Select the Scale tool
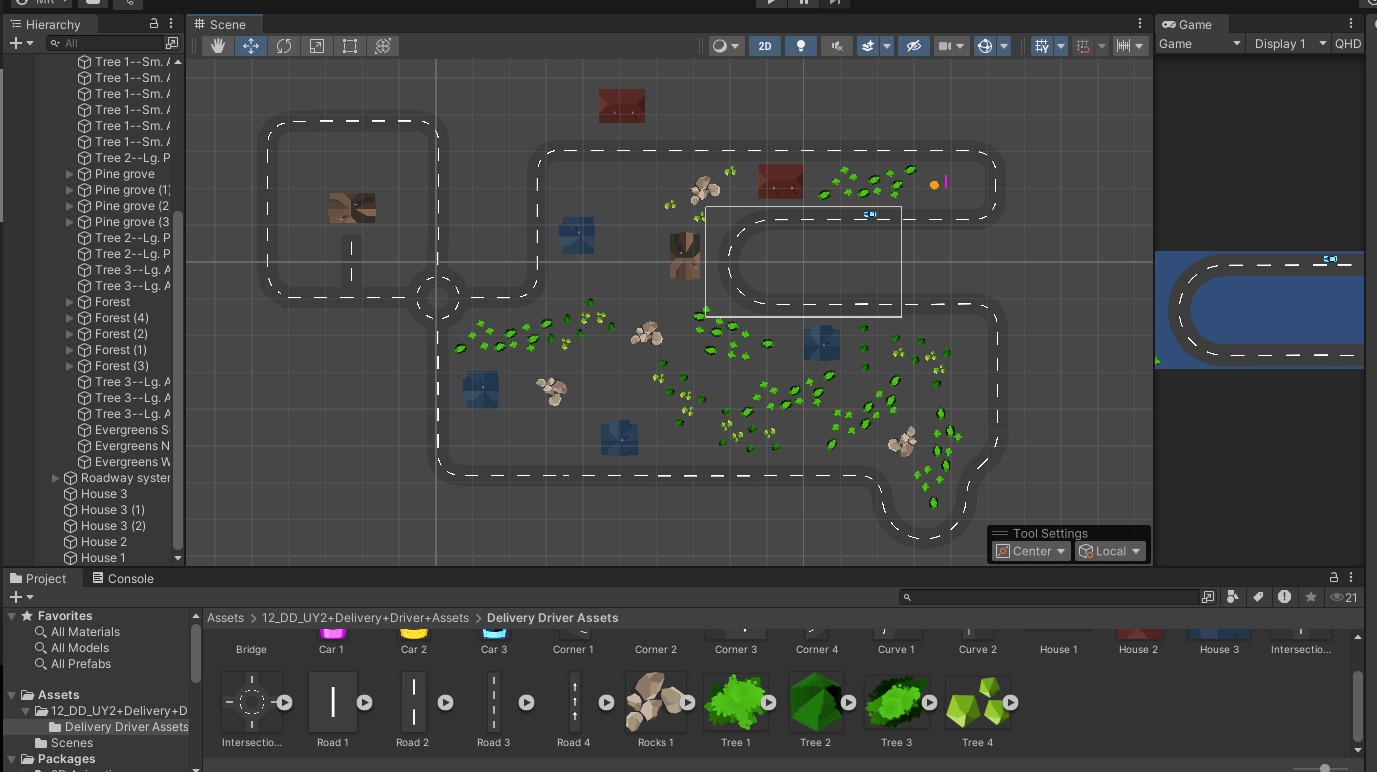The image size is (1377, 772). (317, 46)
